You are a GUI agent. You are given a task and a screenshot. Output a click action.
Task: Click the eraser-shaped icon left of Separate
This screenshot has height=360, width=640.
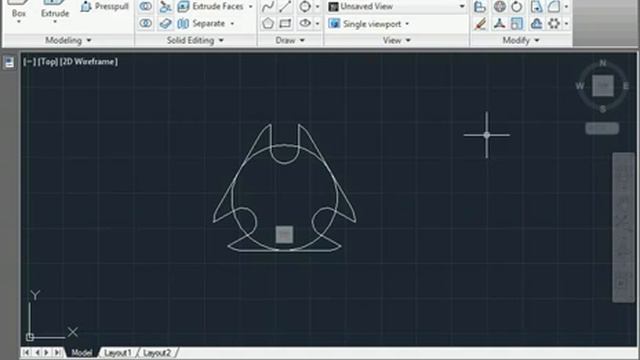click(165, 24)
